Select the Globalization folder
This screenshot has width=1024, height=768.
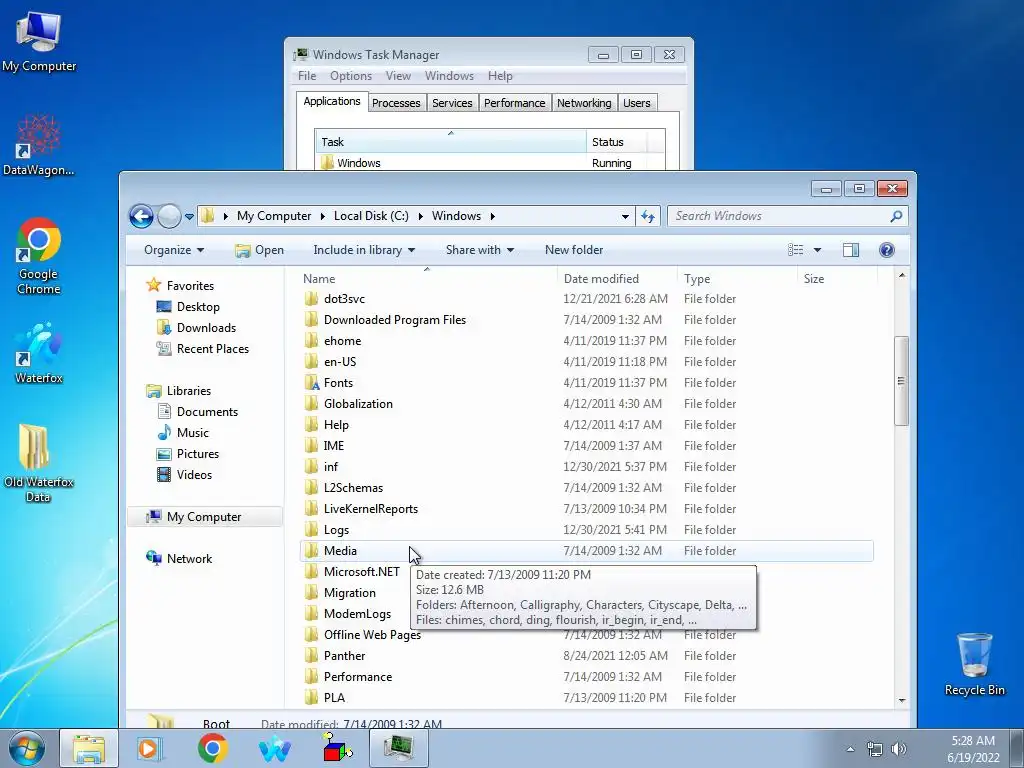coord(358,404)
